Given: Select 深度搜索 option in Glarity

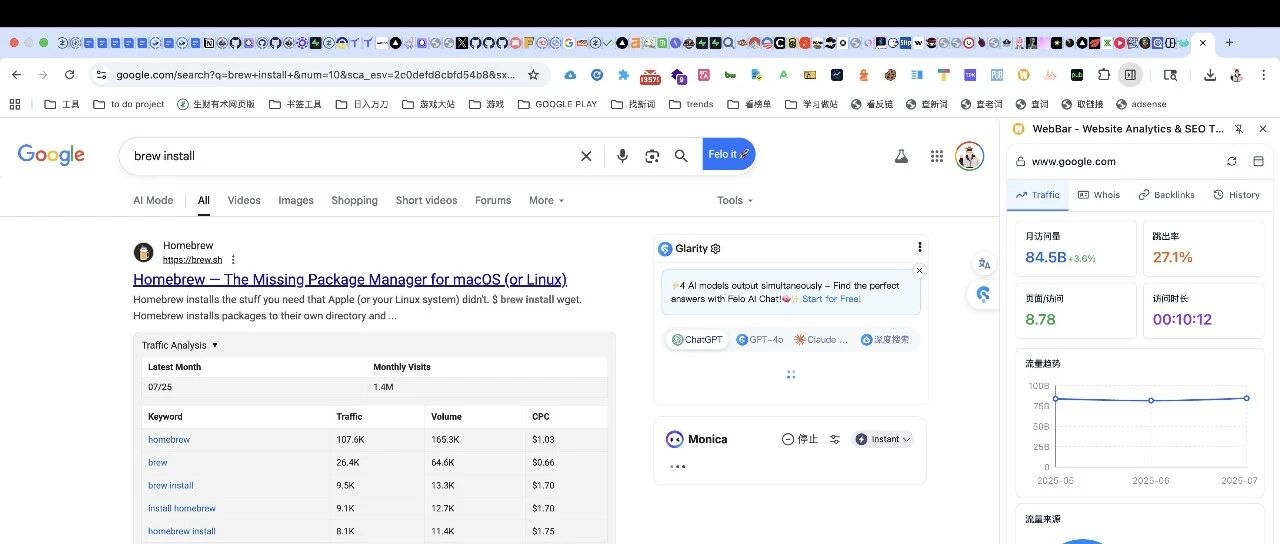Looking at the screenshot, I should pyautogui.click(x=886, y=340).
